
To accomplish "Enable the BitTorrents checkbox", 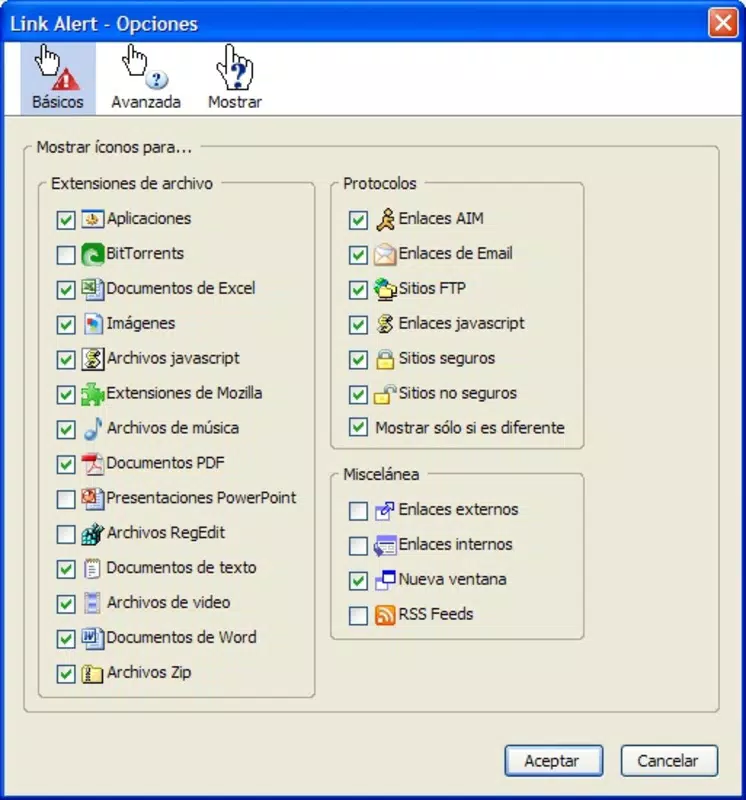I will [66, 255].
